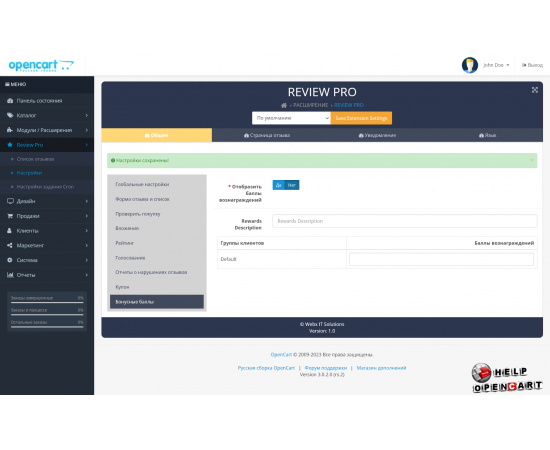The height and width of the screenshot is (450, 550).
Task: Open Купон section
Action: tap(157, 287)
